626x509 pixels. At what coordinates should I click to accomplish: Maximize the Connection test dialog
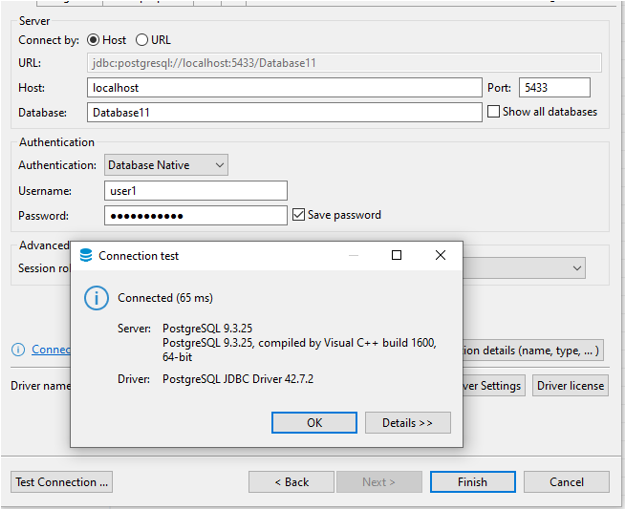[396, 255]
